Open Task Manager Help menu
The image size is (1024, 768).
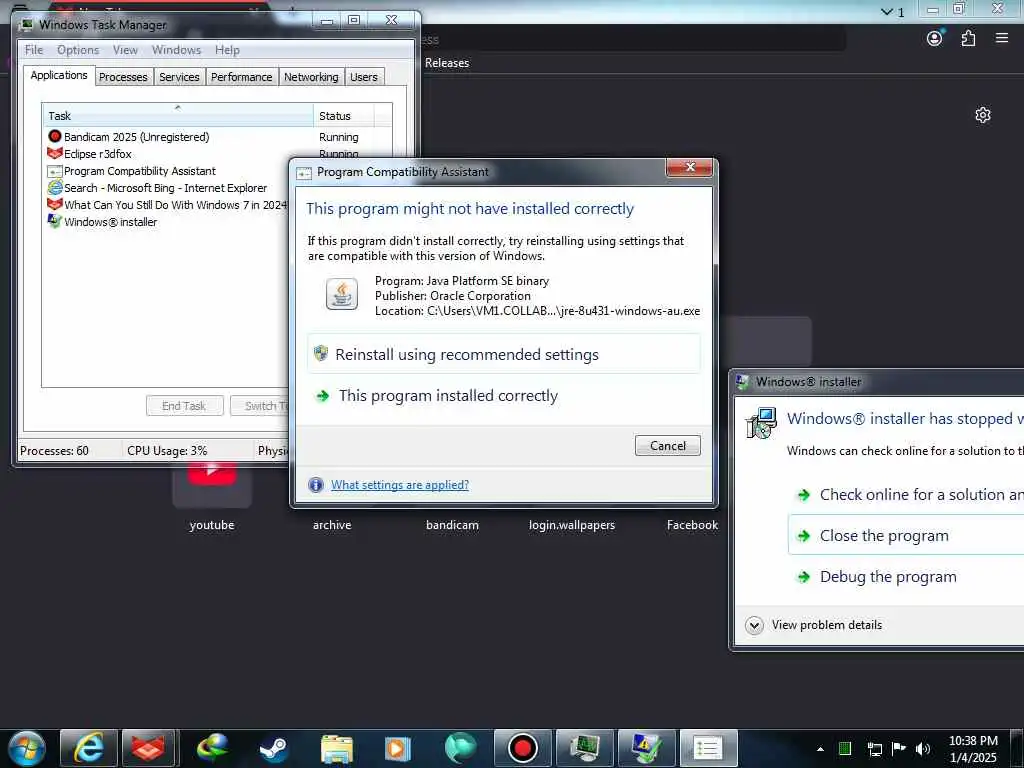coord(227,50)
